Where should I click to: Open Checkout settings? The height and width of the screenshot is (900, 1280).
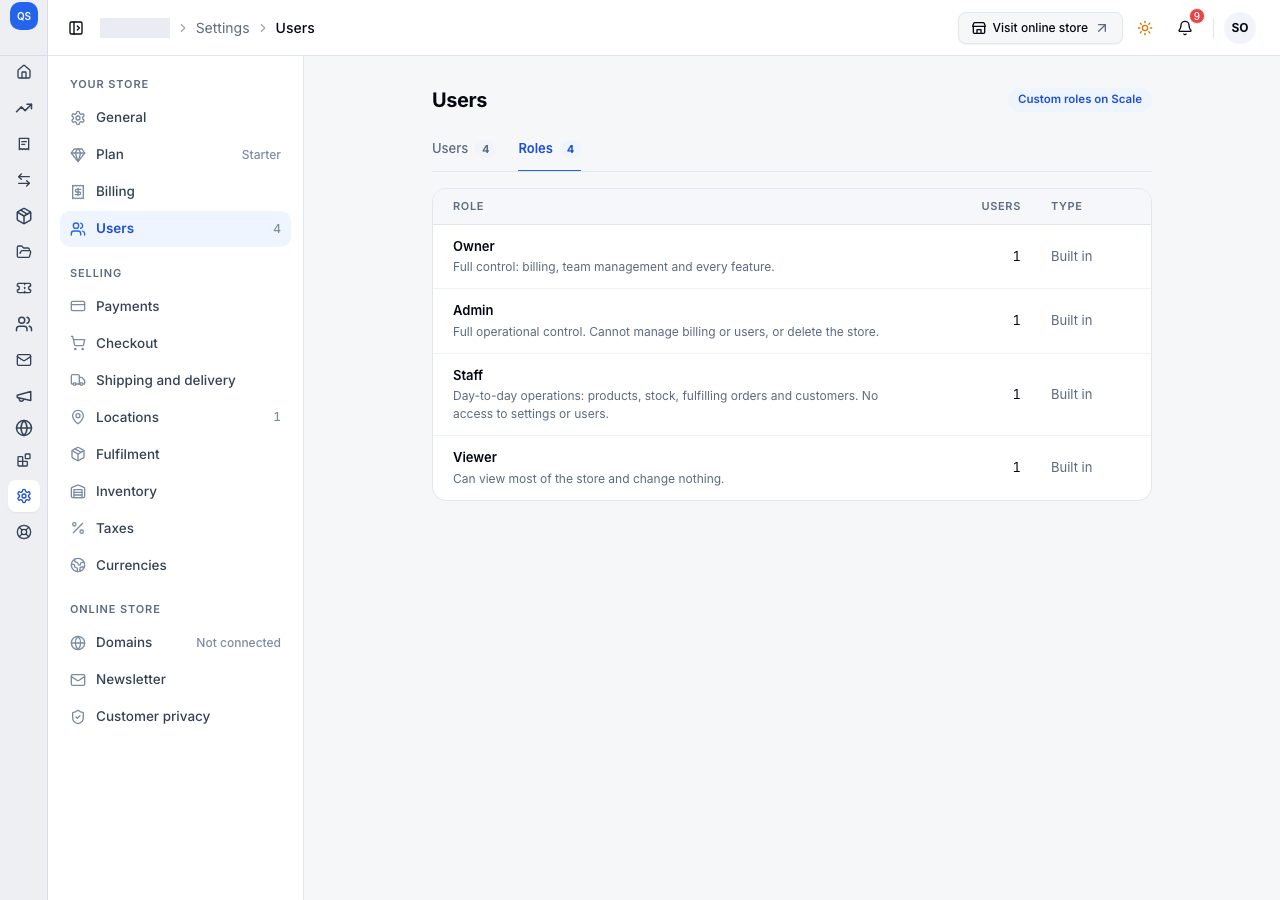click(x=176, y=344)
